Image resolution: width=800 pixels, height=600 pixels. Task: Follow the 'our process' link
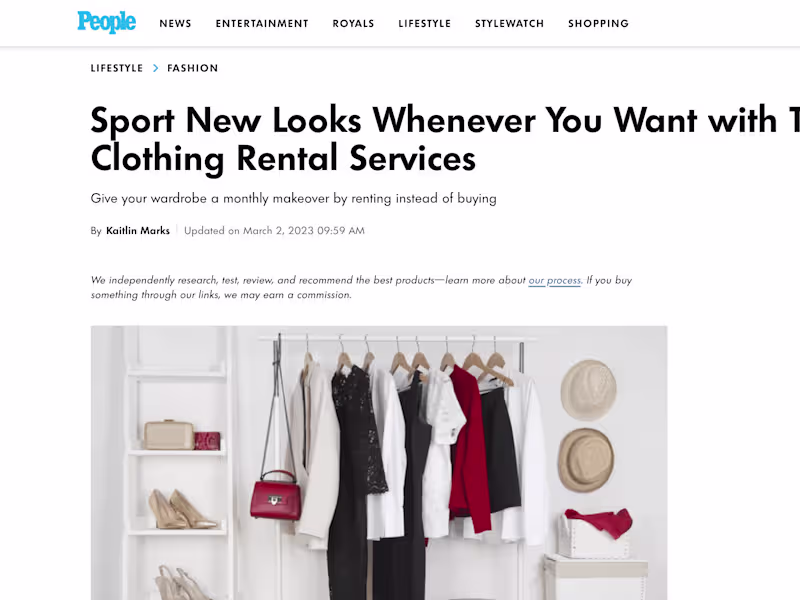pos(555,280)
